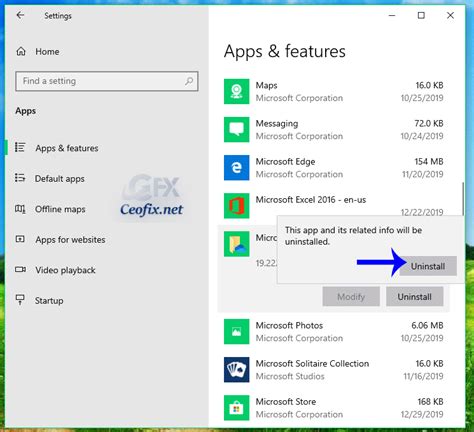Viewport: 474px width, 432px height.
Task: Select the Apps for websites sidebar icon
Action: click(x=20, y=239)
